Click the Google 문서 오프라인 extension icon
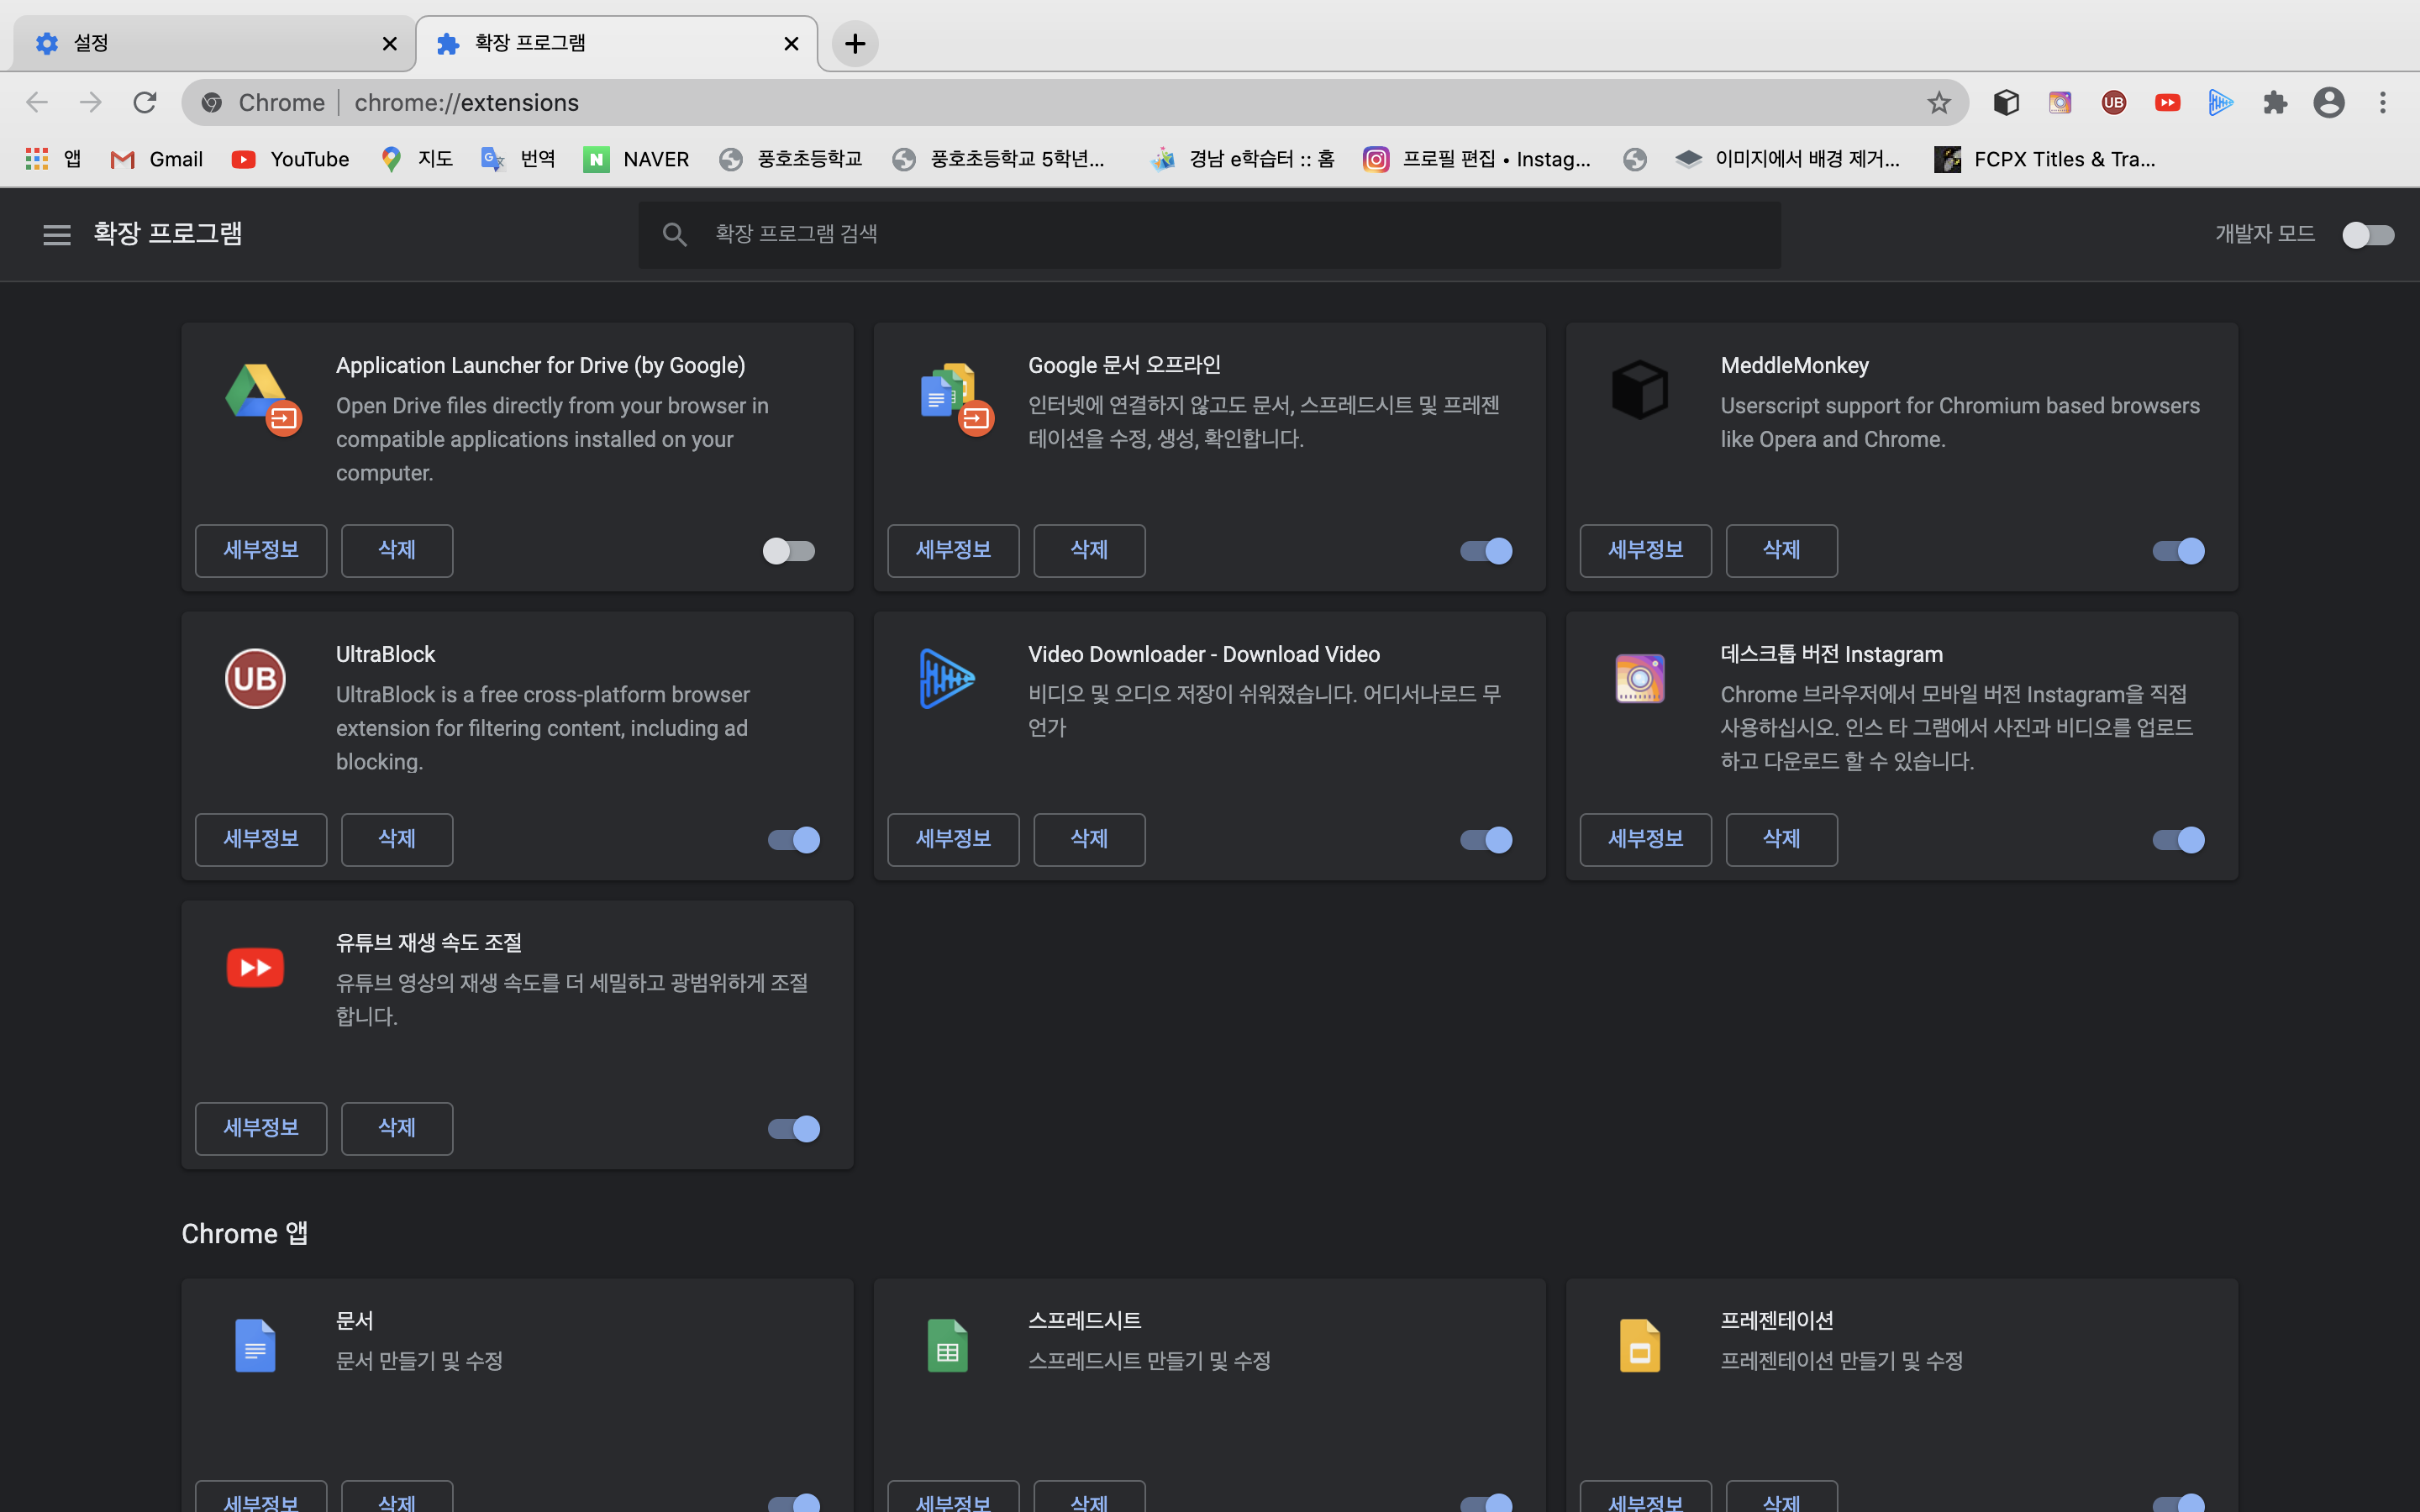 (x=955, y=398)
